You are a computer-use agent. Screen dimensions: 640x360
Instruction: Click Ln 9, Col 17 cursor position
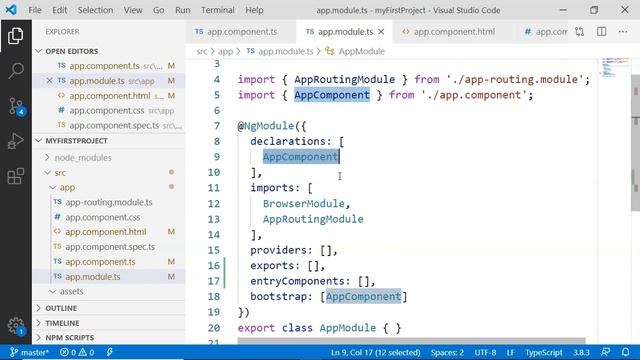(376, 352)
